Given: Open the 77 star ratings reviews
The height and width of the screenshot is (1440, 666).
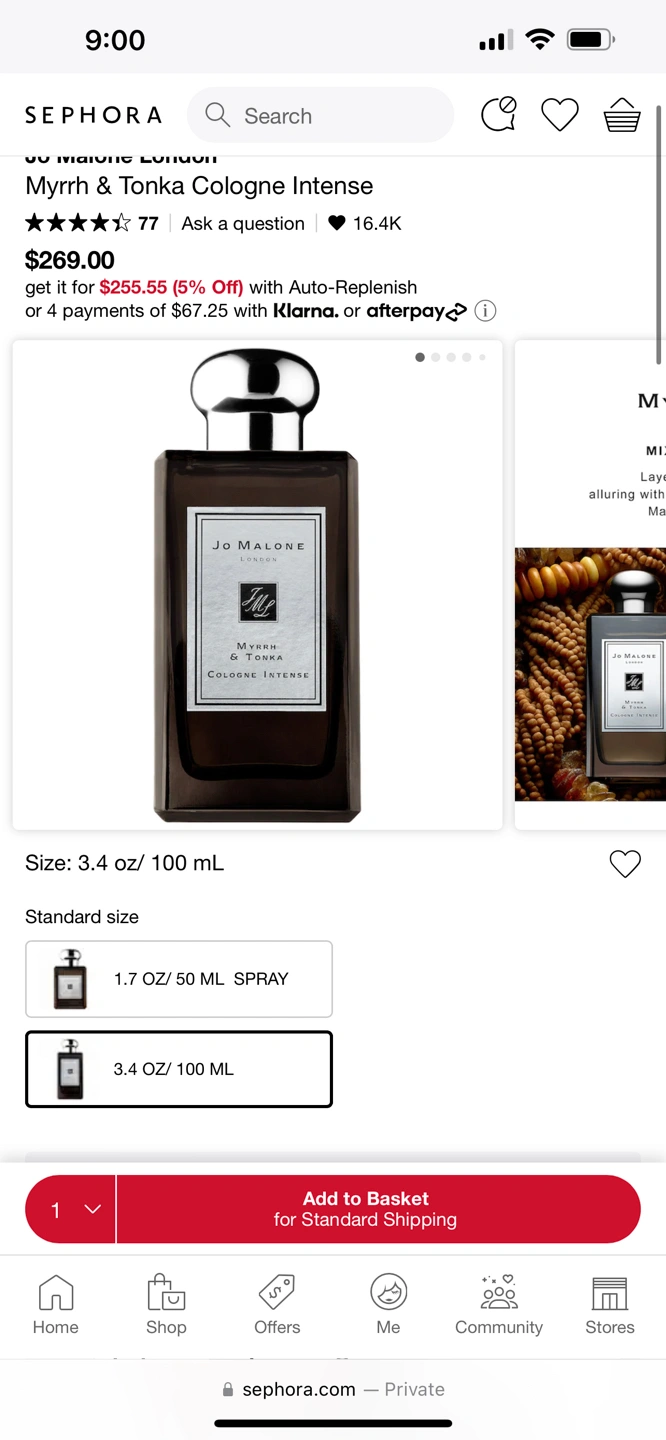Looking at the screenshot, I should click(92, 223).
